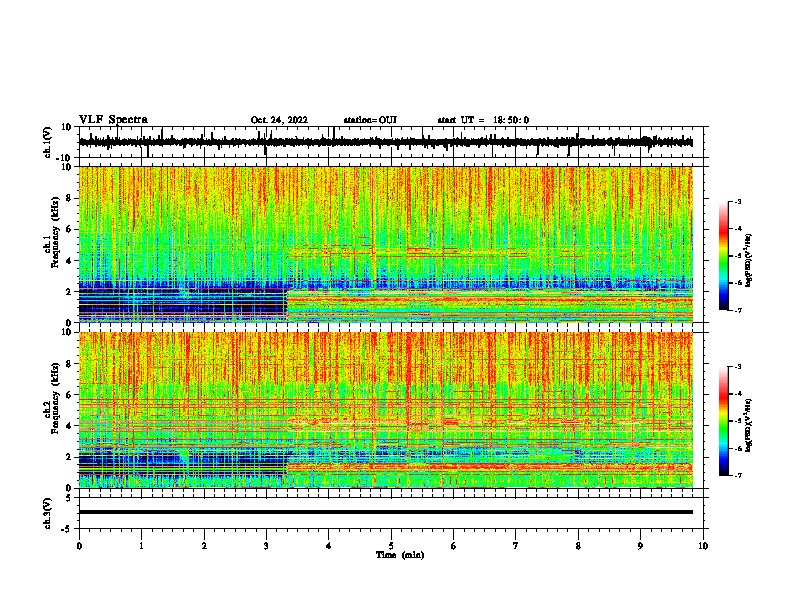
Task: Click time axis tick label '0'
Action: (x=79, y=546)
